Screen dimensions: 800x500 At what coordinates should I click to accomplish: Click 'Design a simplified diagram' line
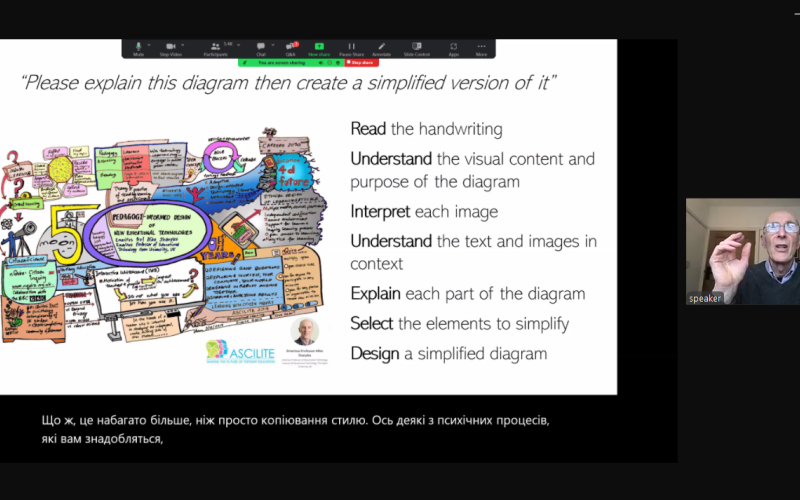coord(449,354)
